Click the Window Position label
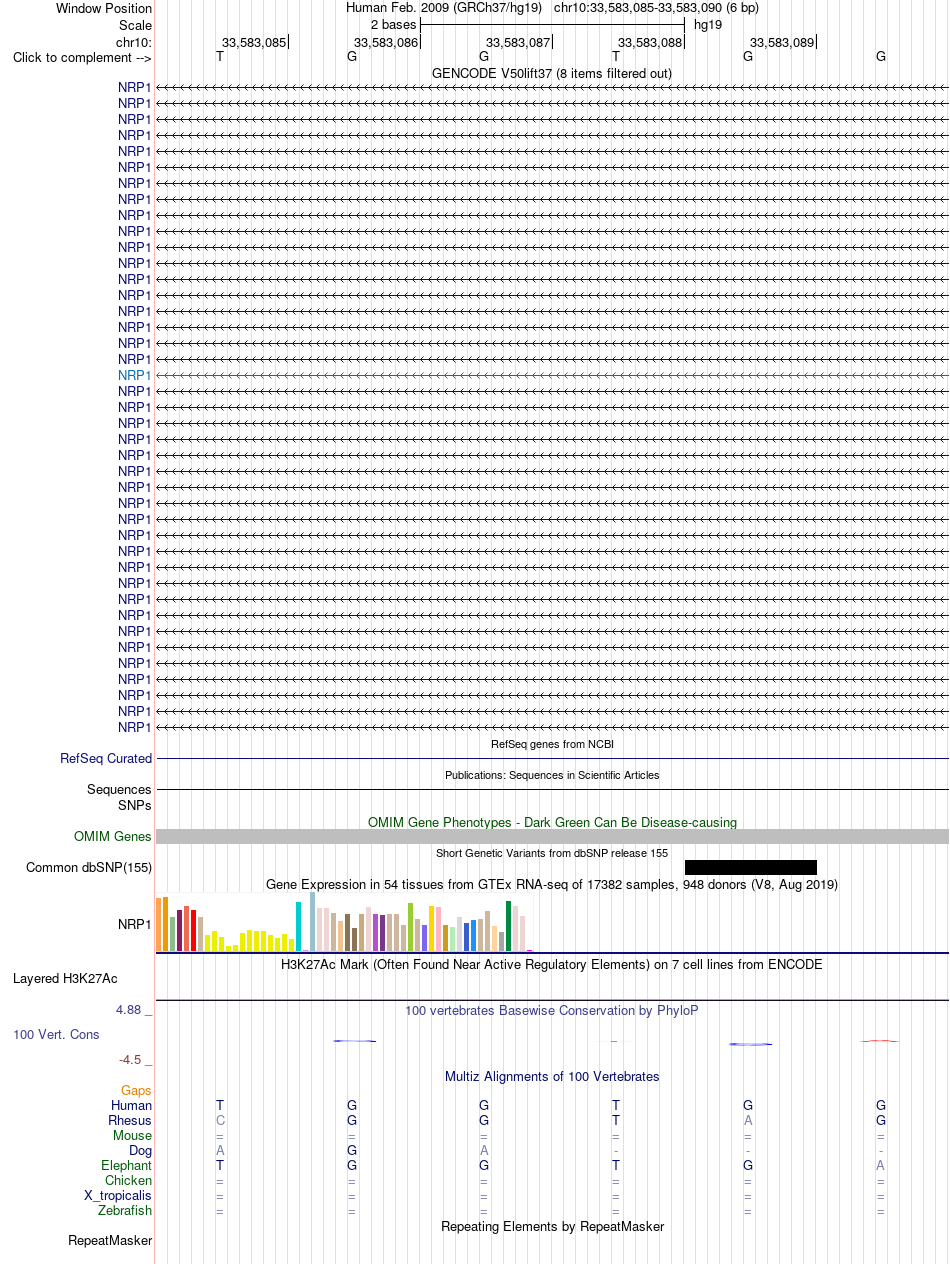The height and width of the screenshot is (1264, 950). point(104,8)
